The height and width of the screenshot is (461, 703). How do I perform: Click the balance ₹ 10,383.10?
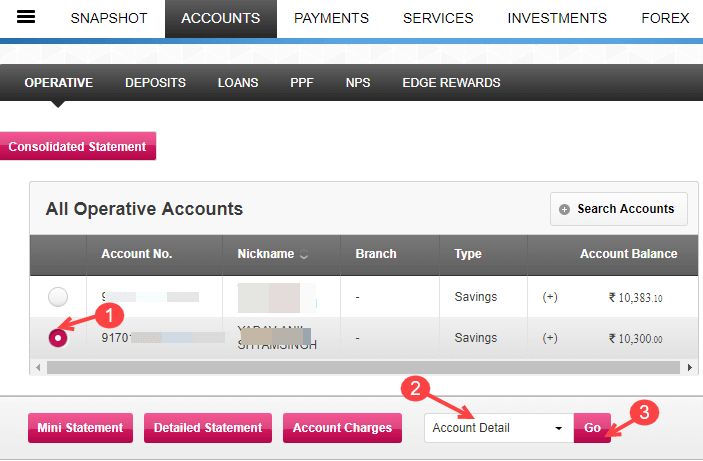[635, 298]
